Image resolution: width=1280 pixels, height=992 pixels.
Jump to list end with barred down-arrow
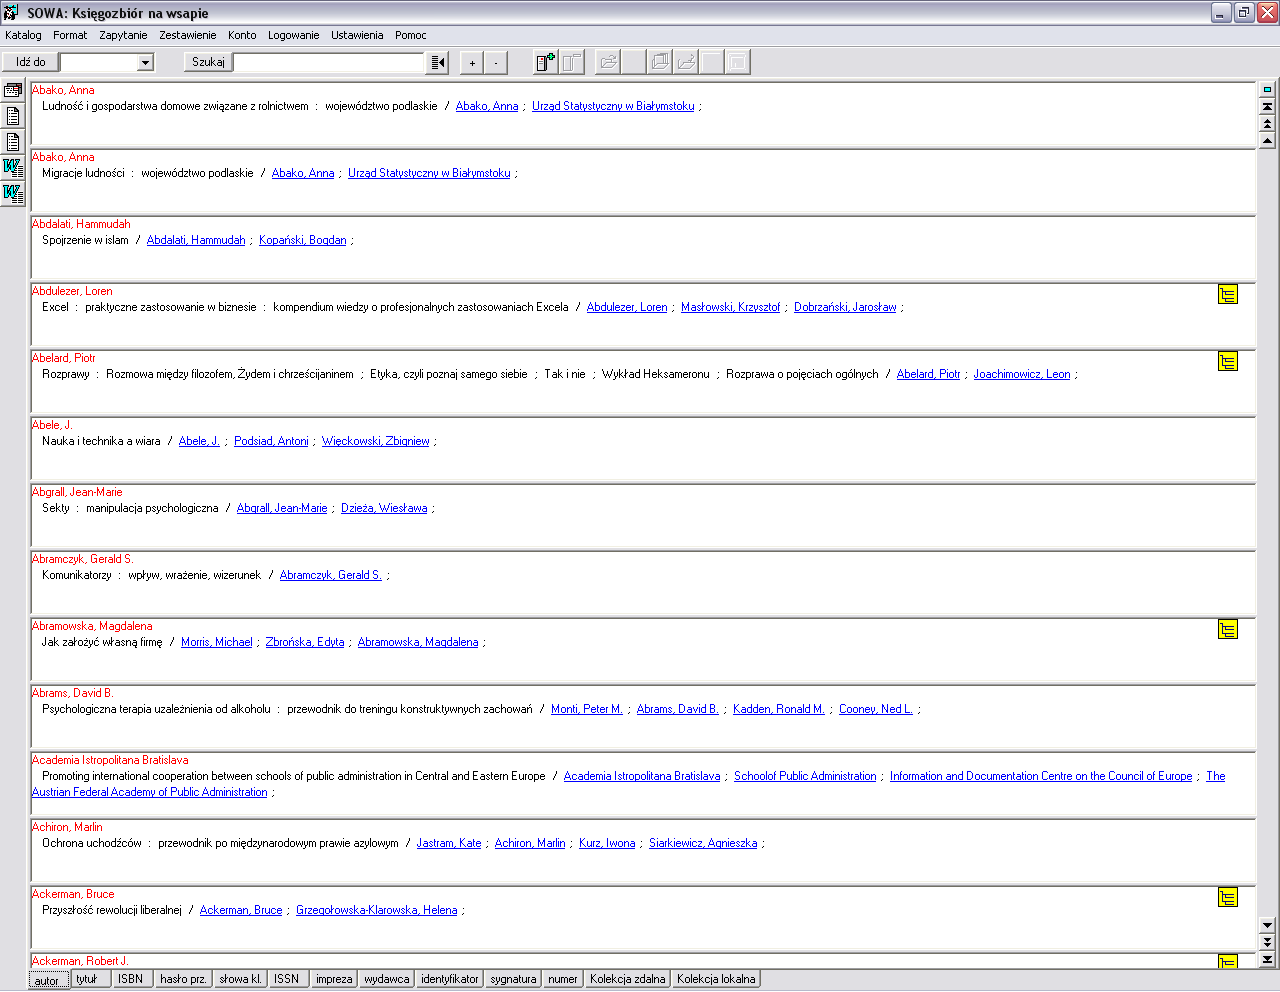(x=1267, y=959)
